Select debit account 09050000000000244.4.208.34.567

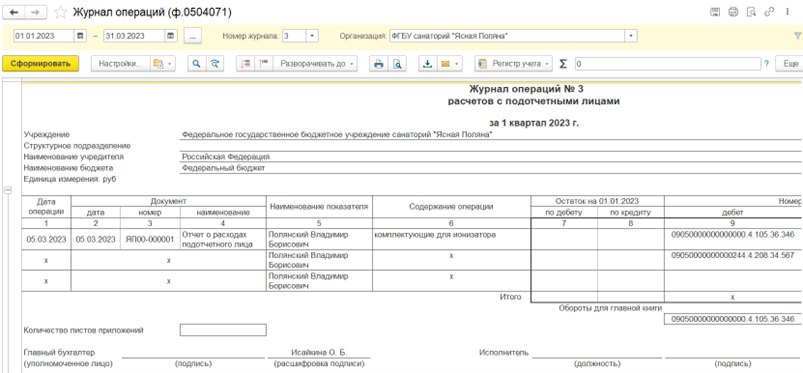[x=733, y=255]
